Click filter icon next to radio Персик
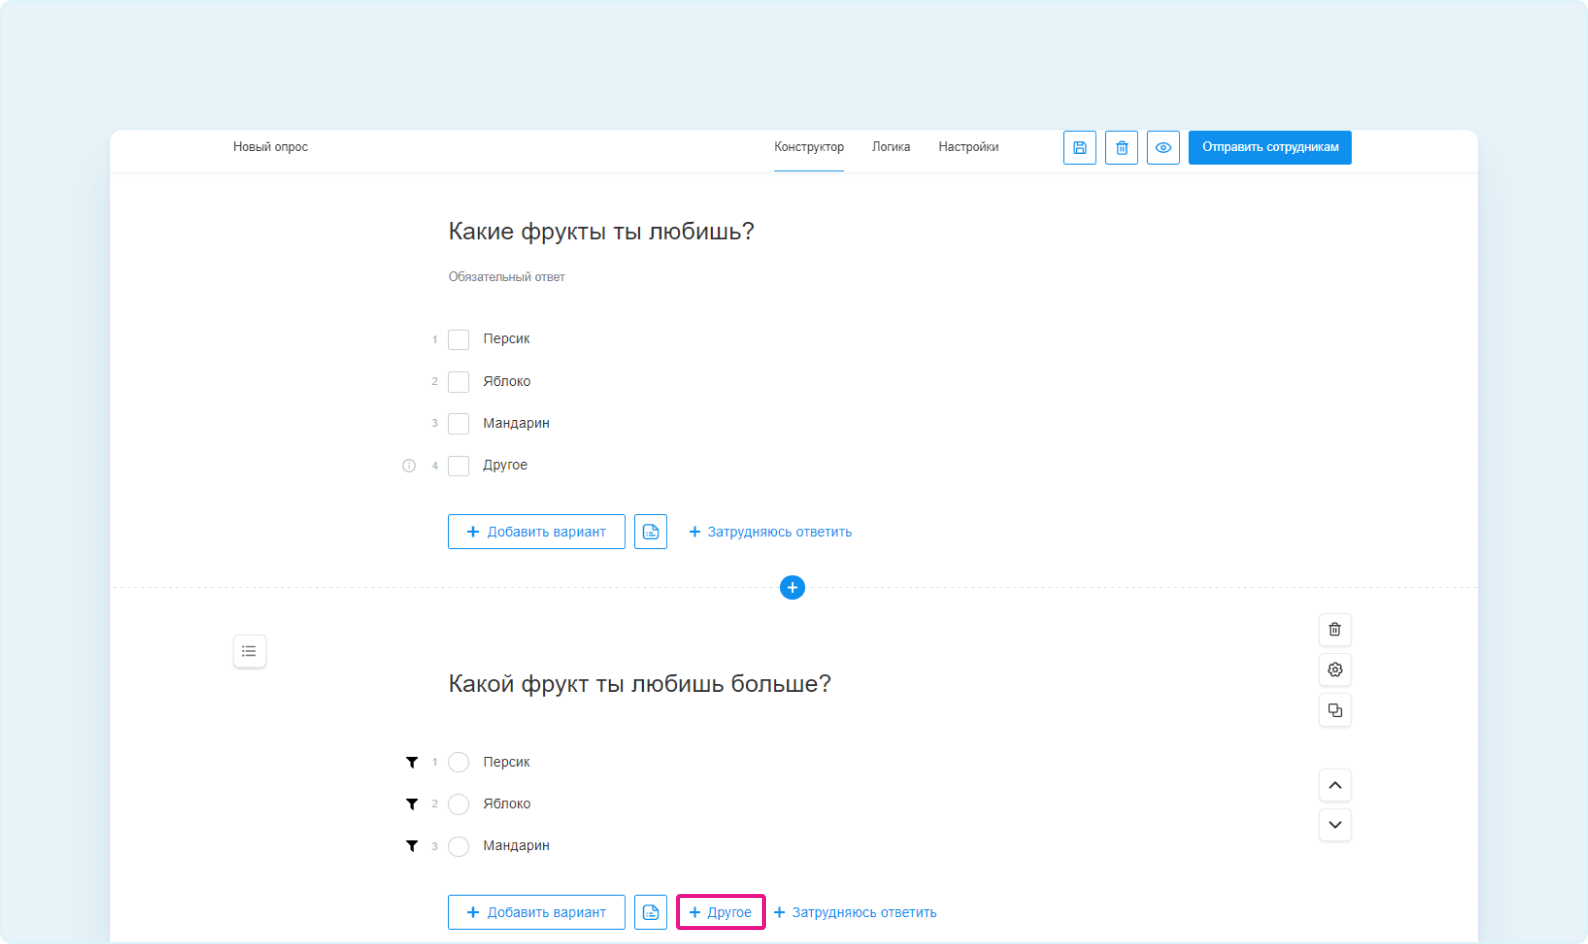This screenshot has width=1588, height=944. click(412, 762)
